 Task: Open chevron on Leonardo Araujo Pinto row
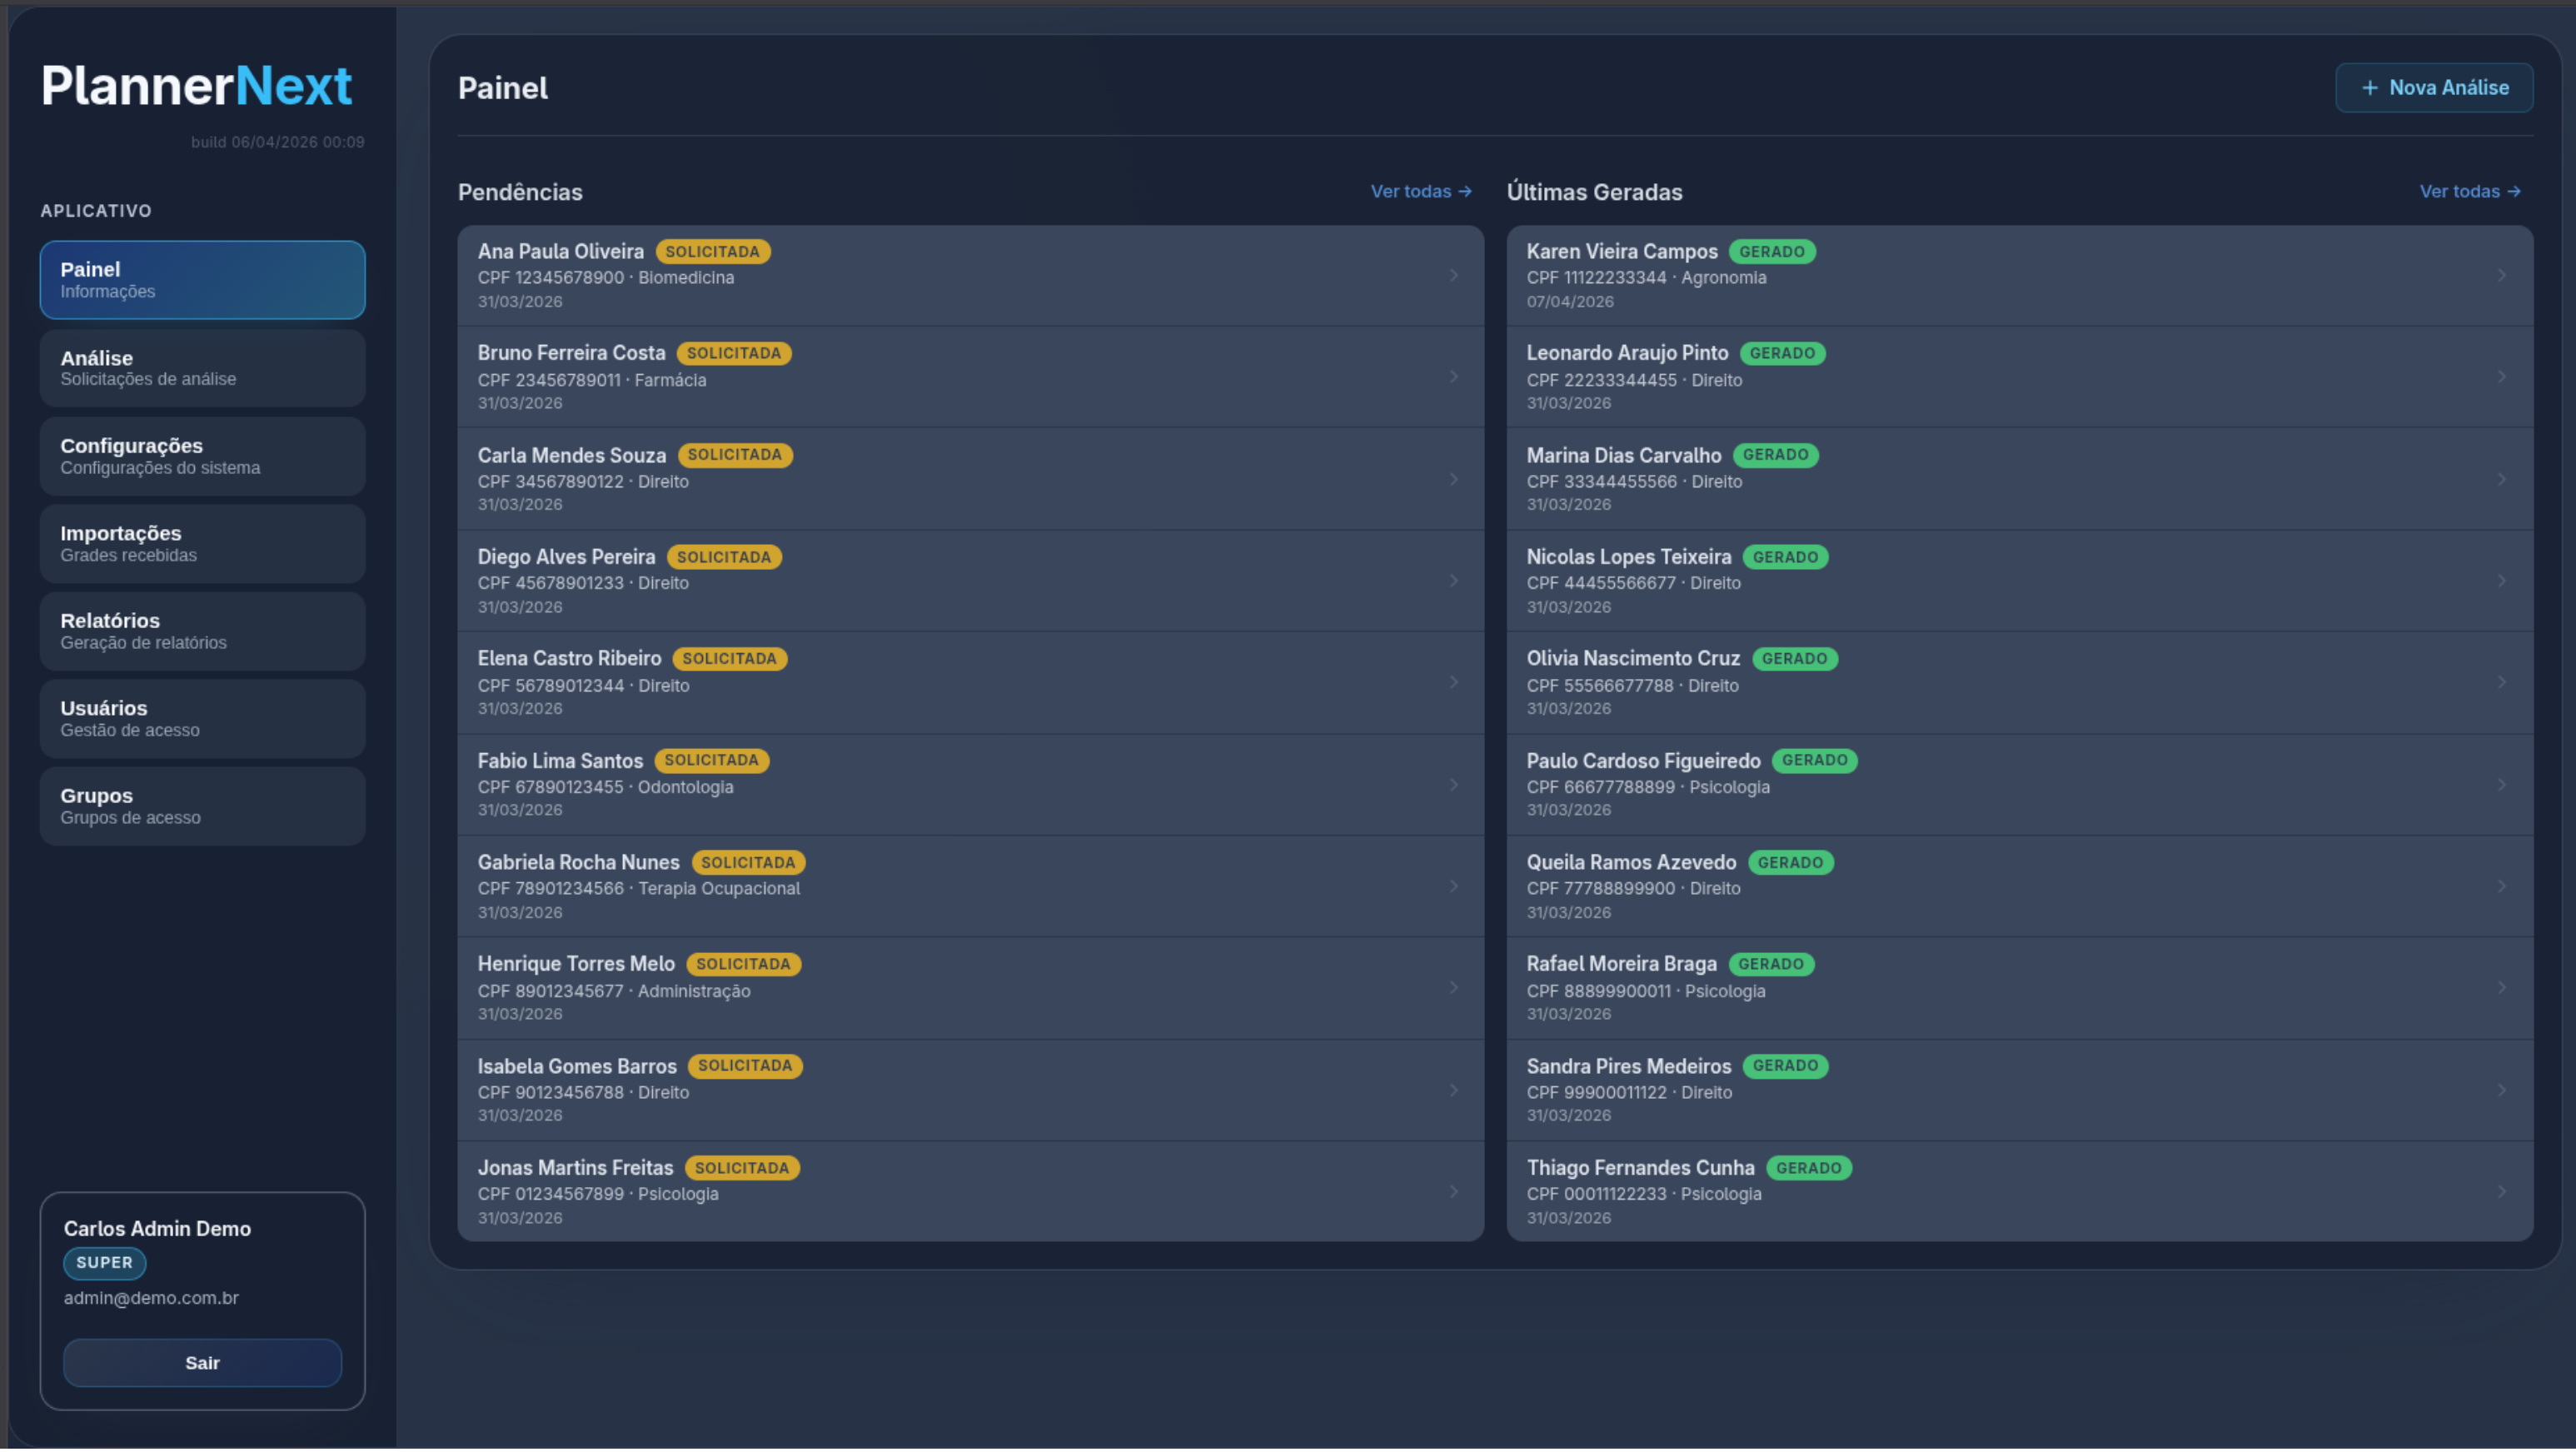pyautogui.click(x=2502, y=377)
